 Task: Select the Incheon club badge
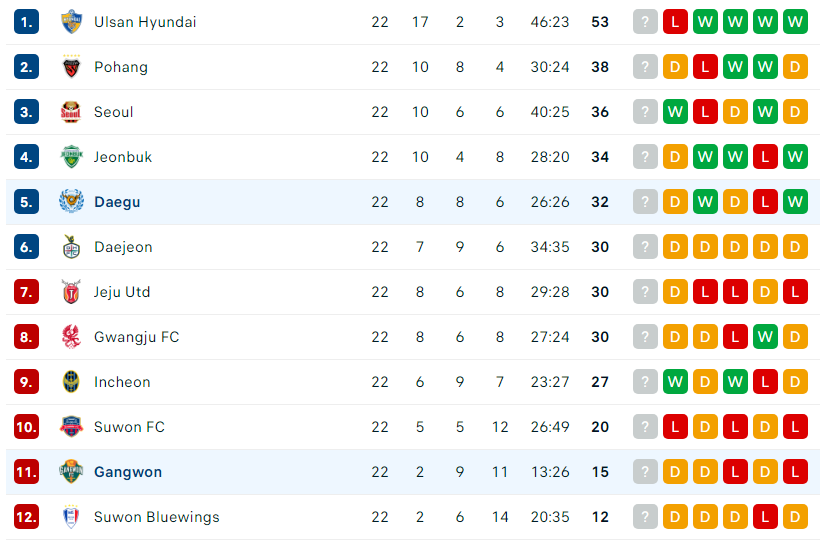[71, 382]
